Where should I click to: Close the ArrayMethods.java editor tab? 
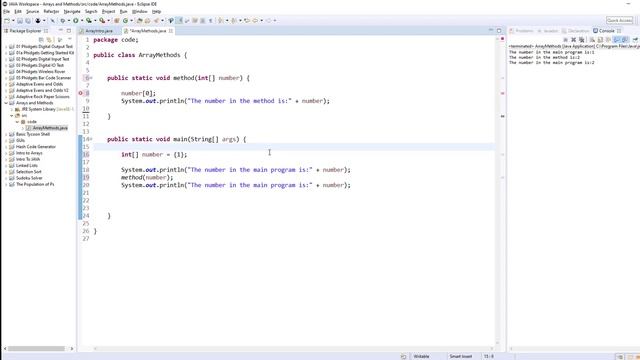point(171,31)
